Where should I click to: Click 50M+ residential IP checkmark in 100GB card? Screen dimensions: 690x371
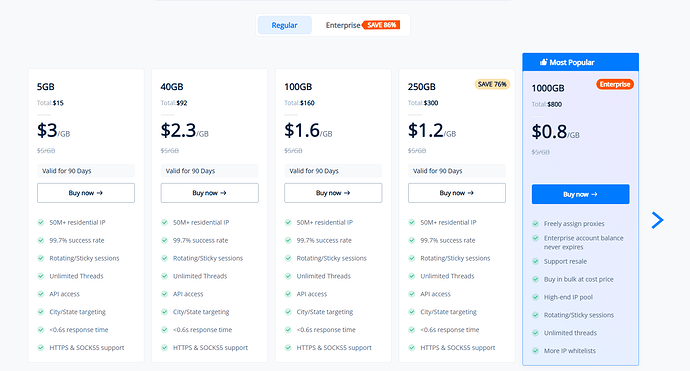288,222
